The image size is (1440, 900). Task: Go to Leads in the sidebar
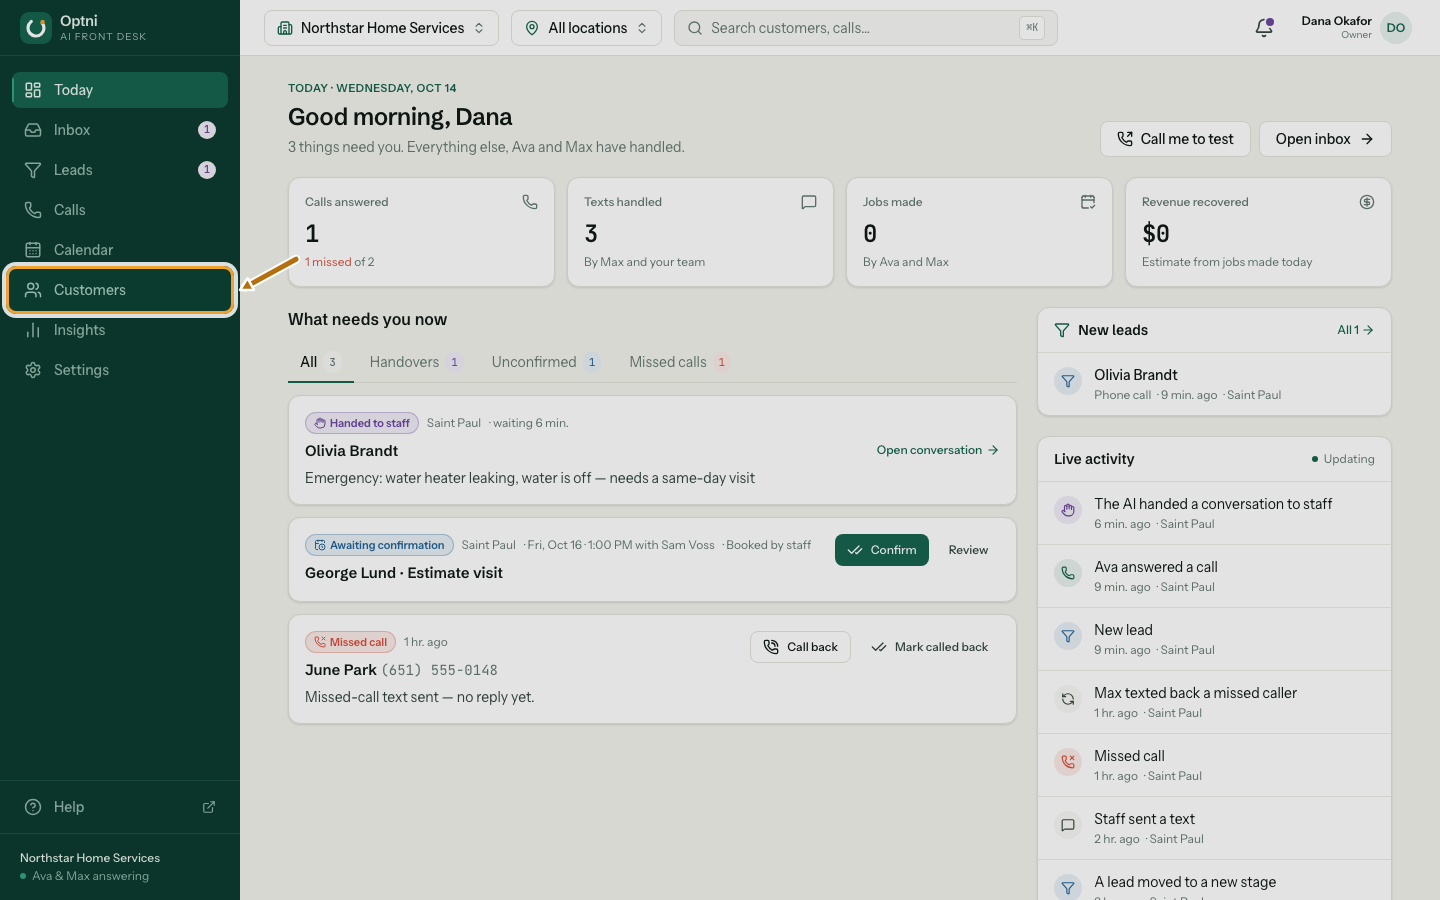tap(120, 170)
